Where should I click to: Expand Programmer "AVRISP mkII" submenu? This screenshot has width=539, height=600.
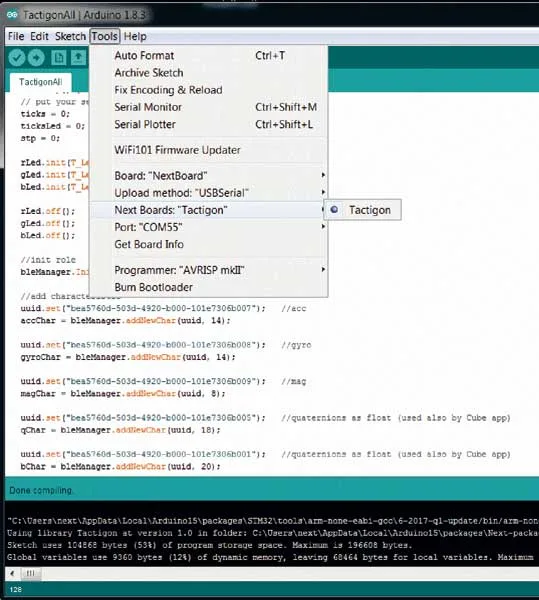(x=209, y=270)
